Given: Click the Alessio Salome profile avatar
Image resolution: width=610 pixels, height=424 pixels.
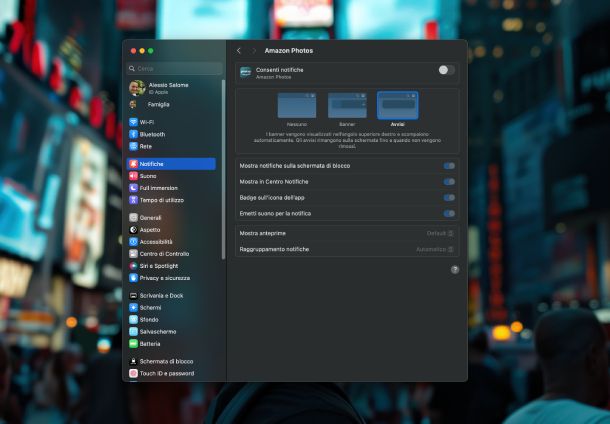Looking at the screenshot, I should coord(137,88).
